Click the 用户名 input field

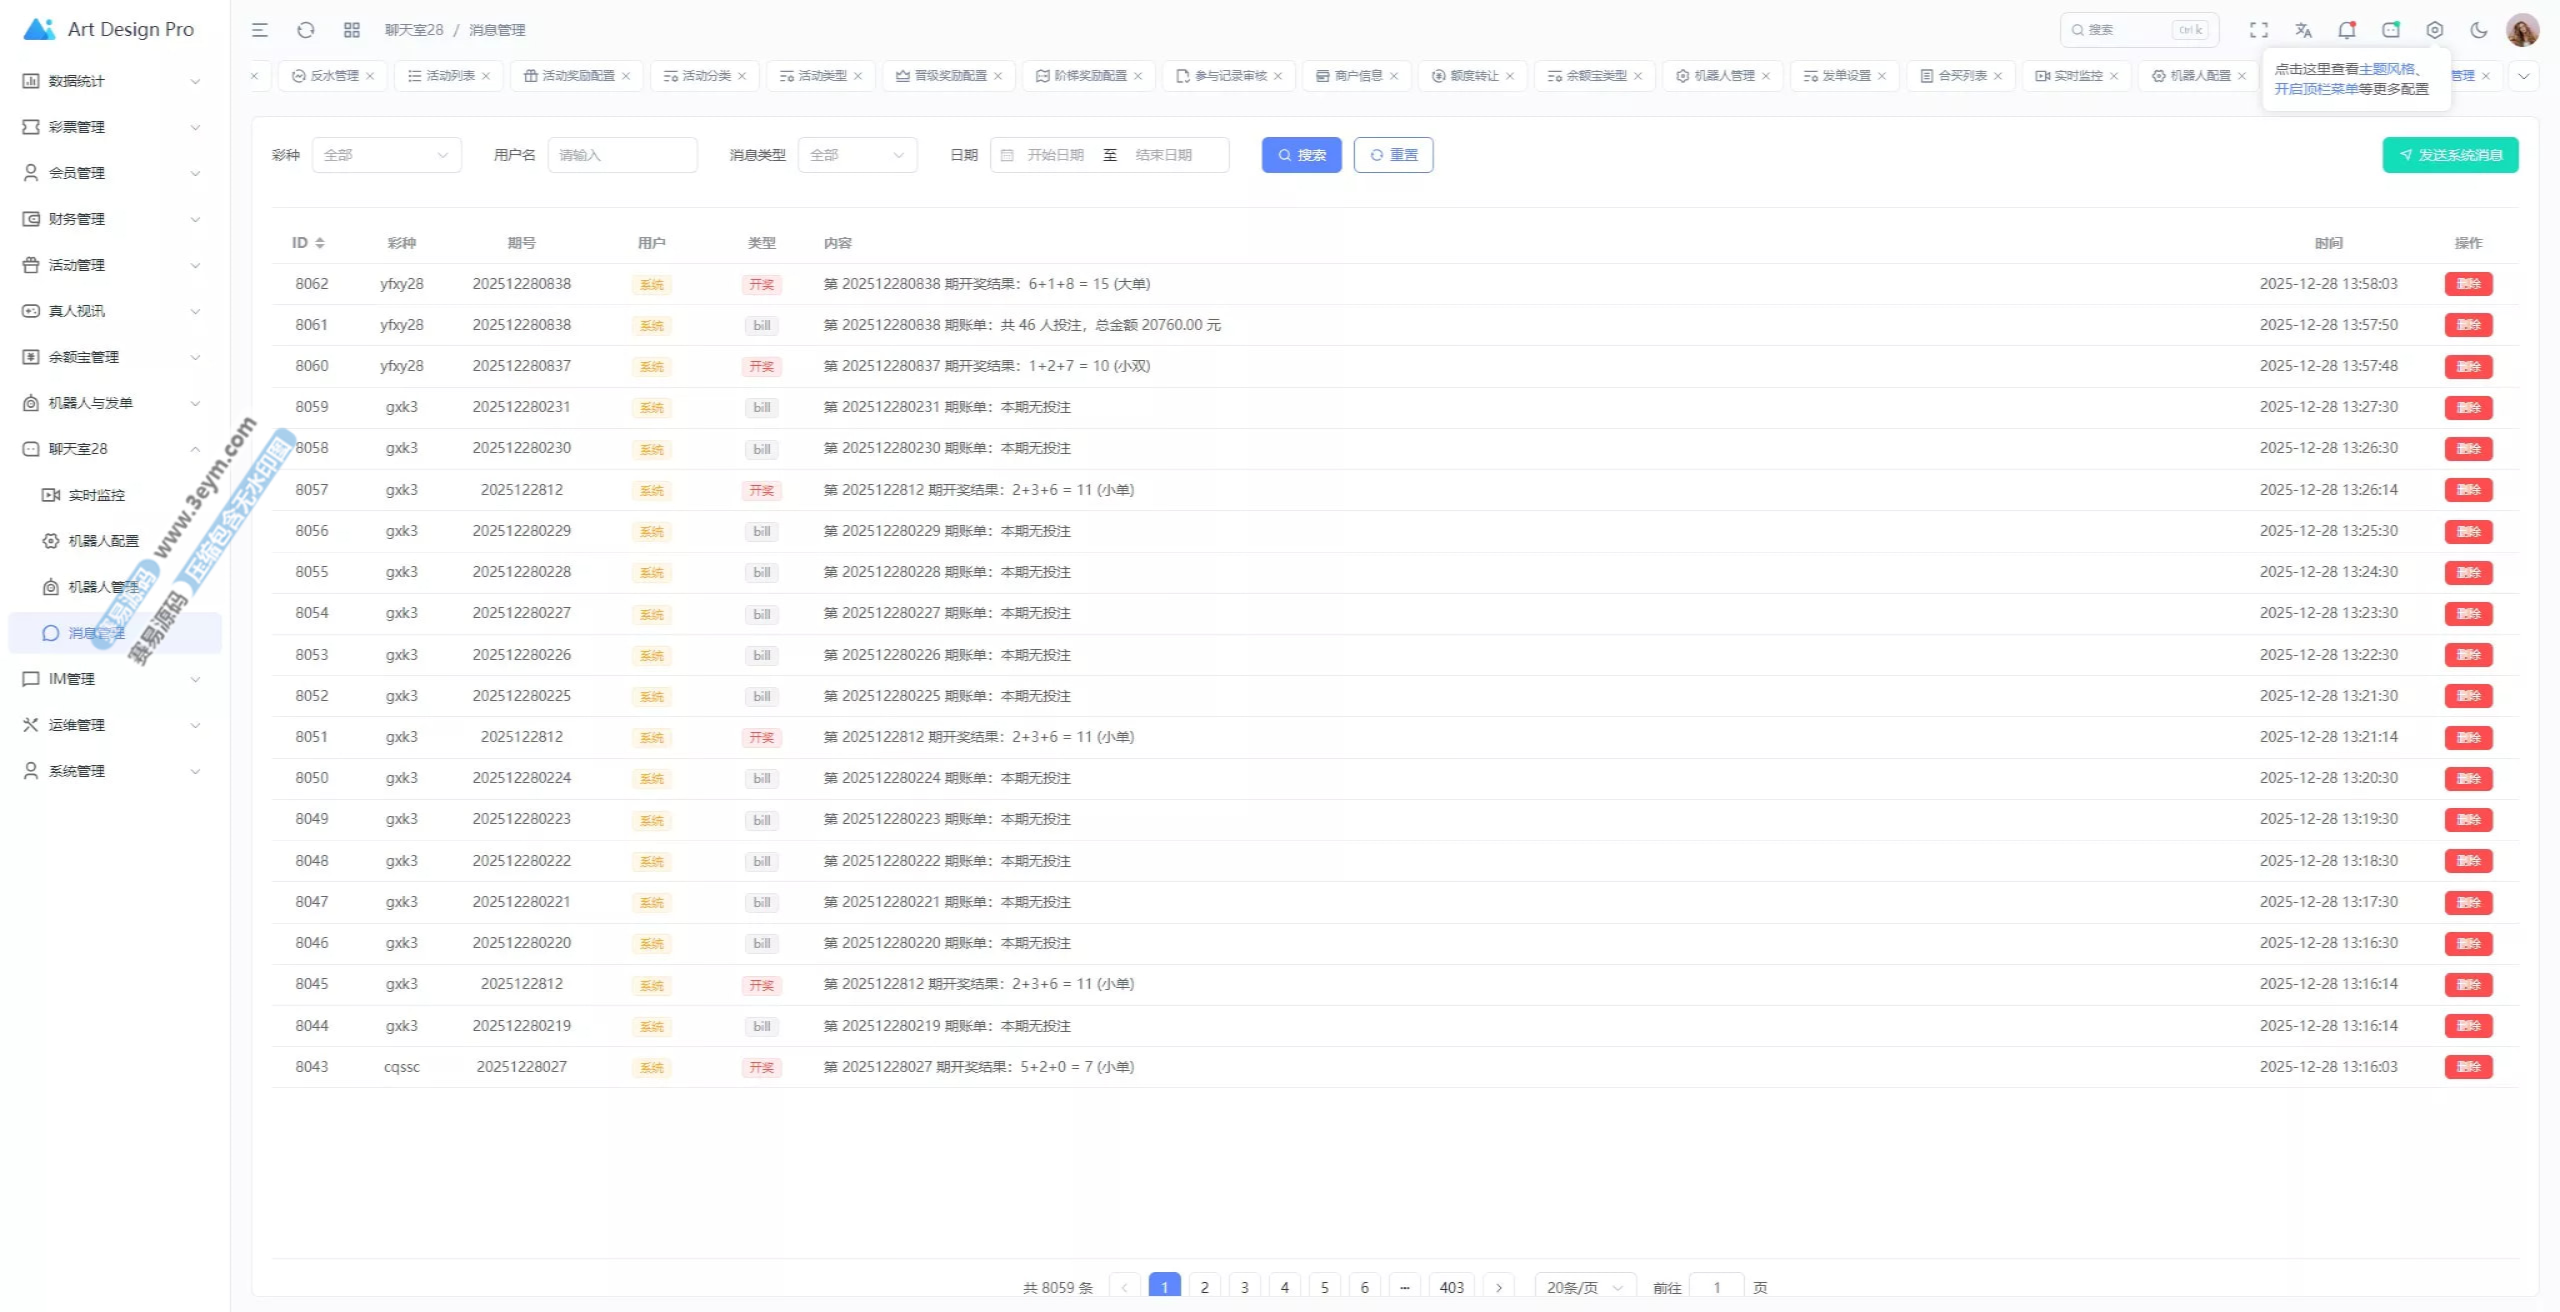(x=622, y=155)
